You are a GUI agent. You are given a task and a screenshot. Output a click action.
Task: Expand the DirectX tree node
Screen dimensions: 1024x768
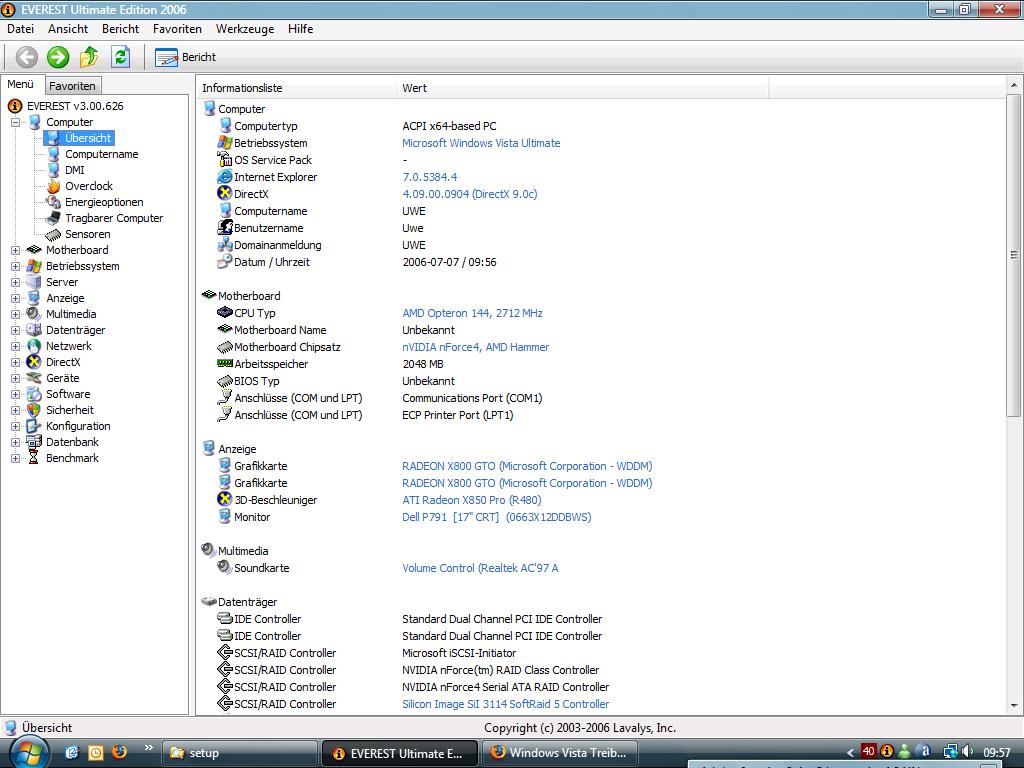pos(15,362)
